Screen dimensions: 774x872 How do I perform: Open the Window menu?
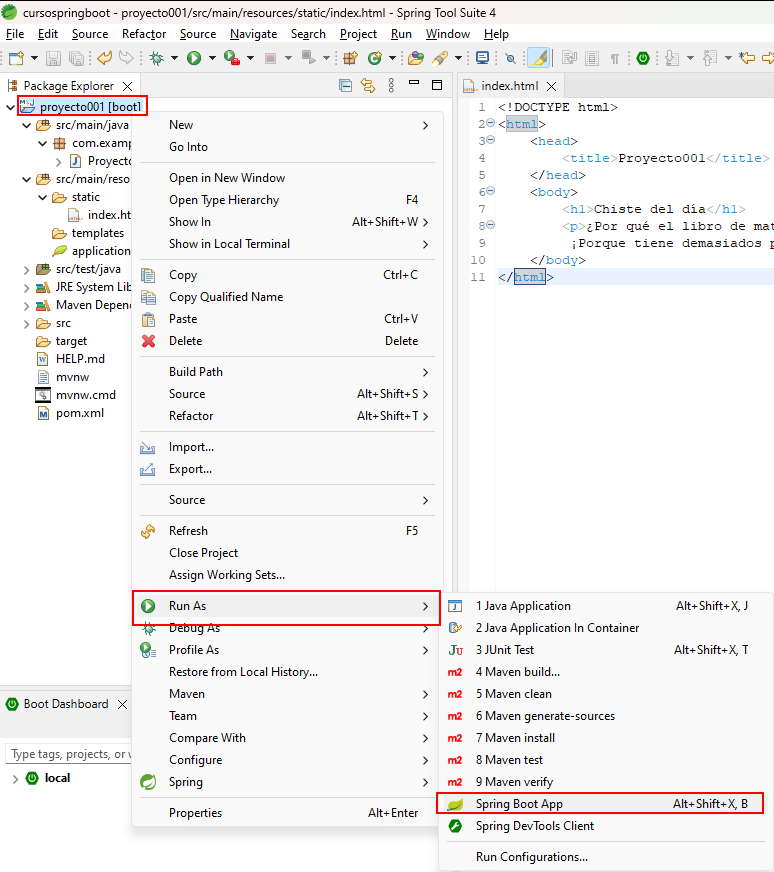tap(448, 34)
